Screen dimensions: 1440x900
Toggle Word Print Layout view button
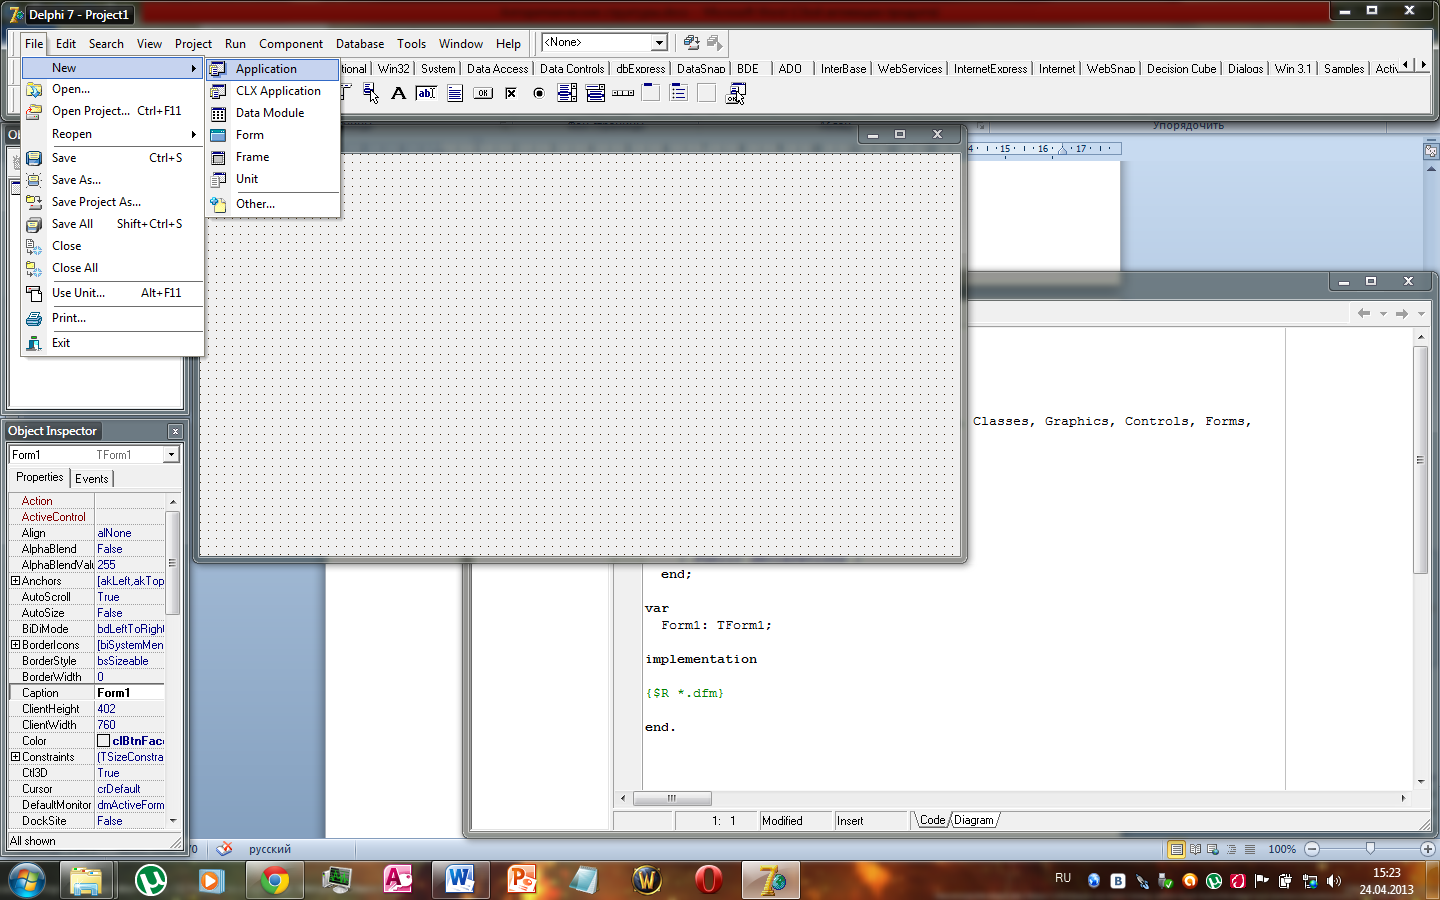coord(1177,849)
